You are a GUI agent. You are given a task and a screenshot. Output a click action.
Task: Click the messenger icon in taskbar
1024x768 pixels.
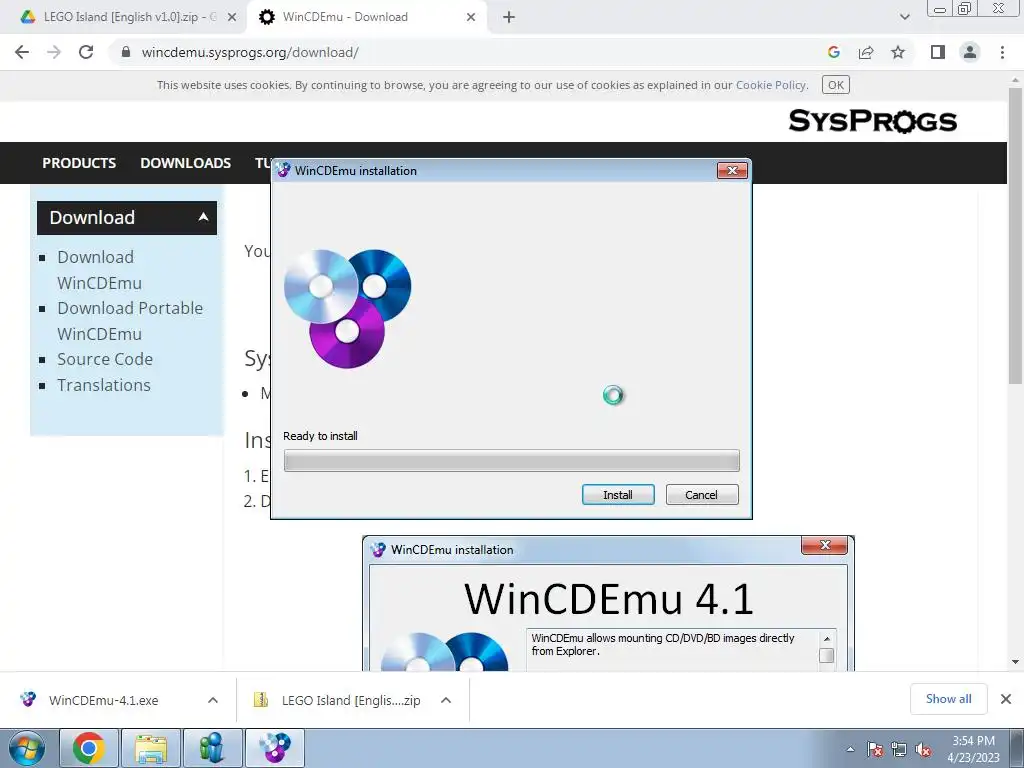[212, 748]
